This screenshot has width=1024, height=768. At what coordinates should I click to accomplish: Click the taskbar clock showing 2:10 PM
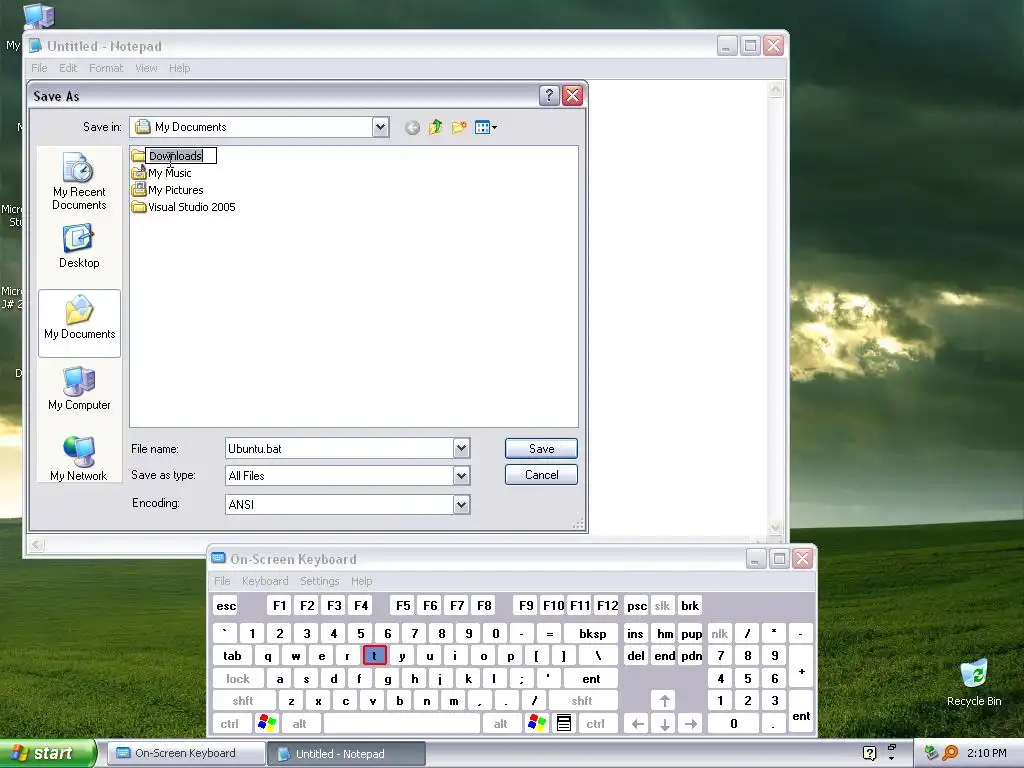point(986,753)
